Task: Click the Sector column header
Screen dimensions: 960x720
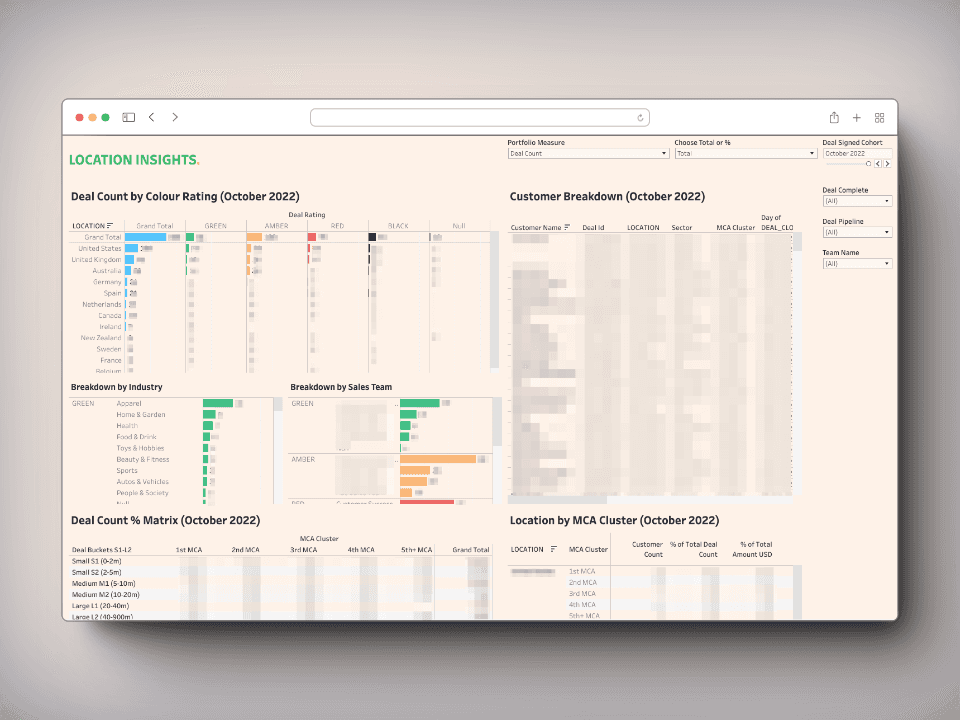Action: pyautogui.click(x=681, y=228)
